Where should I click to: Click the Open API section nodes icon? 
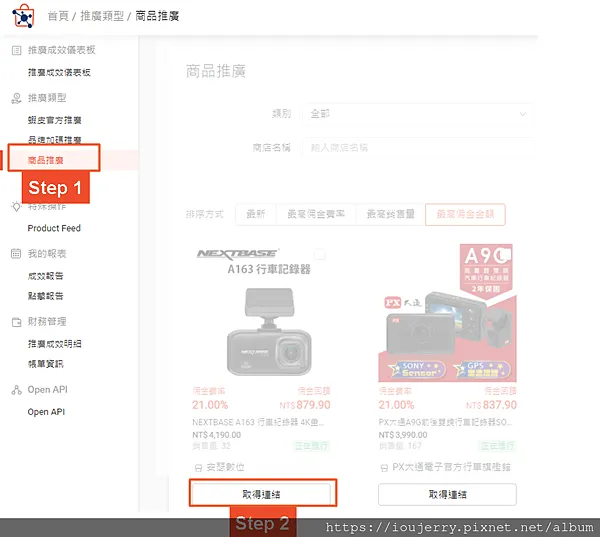(16, 390)
